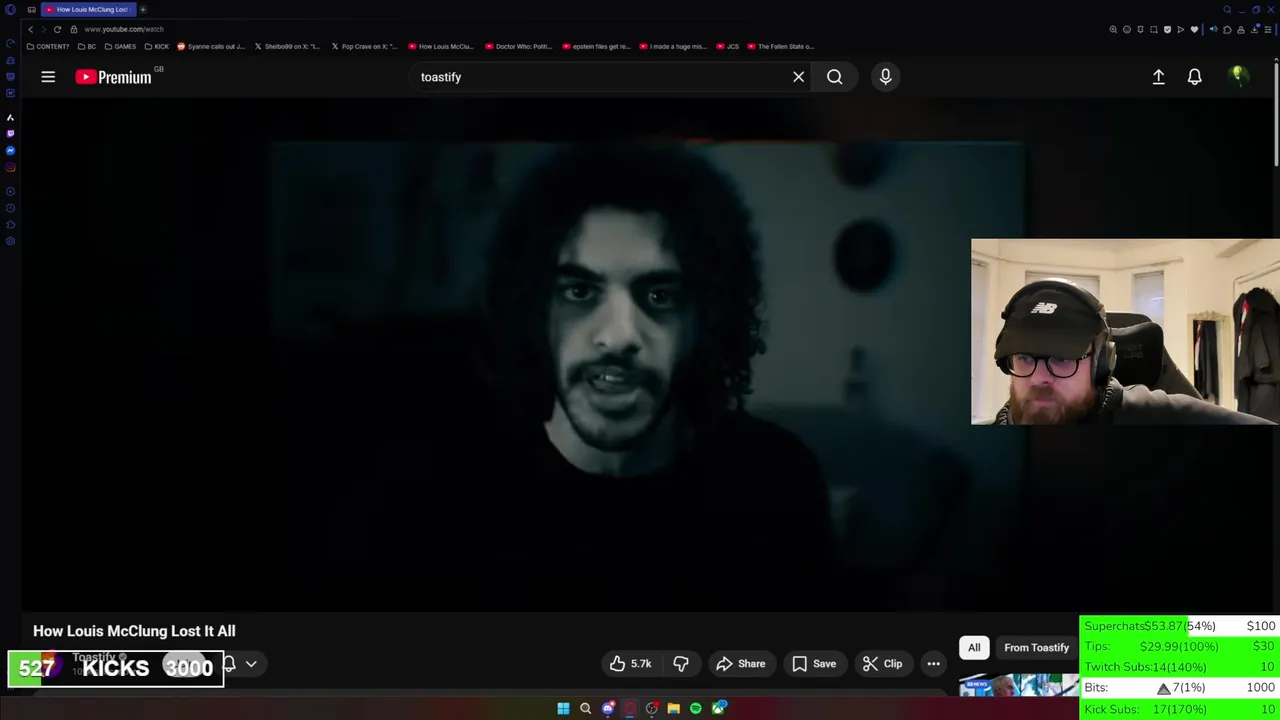
Task: Open the CONTENT? bookmarks folder
Action: (48, 46)
